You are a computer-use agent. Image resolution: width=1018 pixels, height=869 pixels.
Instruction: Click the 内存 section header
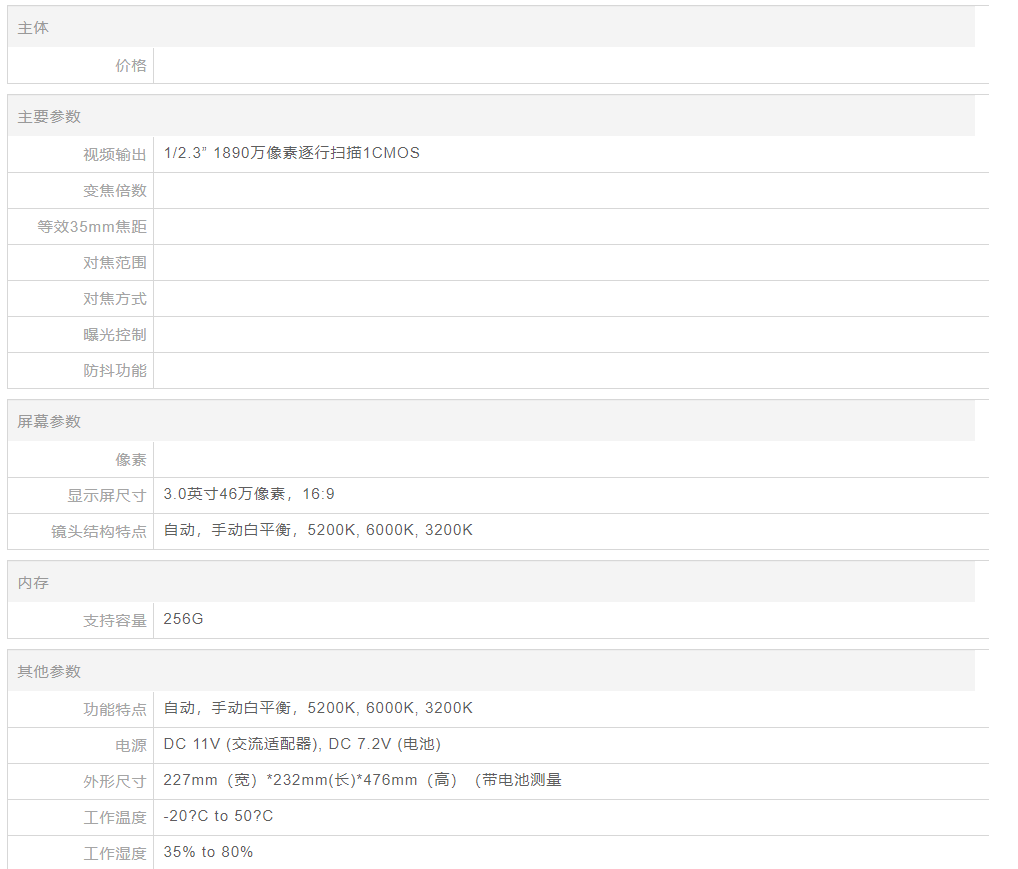tap(33, 583)
